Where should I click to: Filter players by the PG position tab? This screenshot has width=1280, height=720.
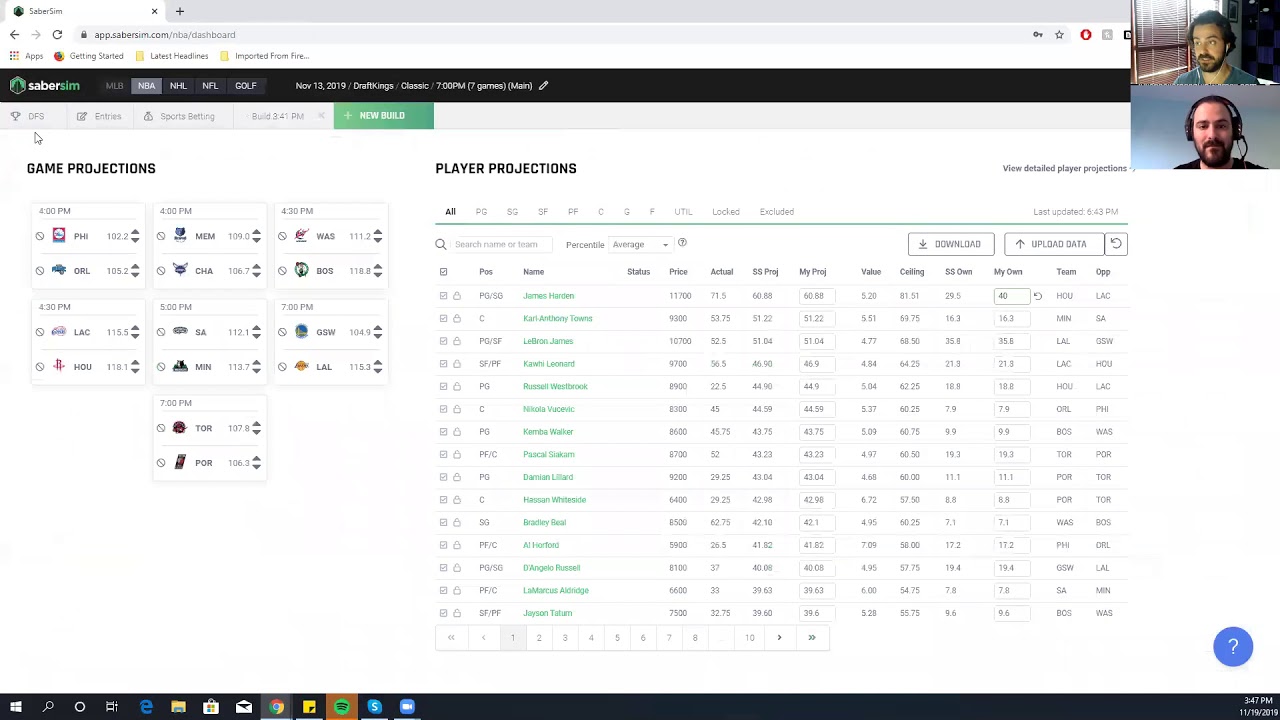[x=481, y=212]
